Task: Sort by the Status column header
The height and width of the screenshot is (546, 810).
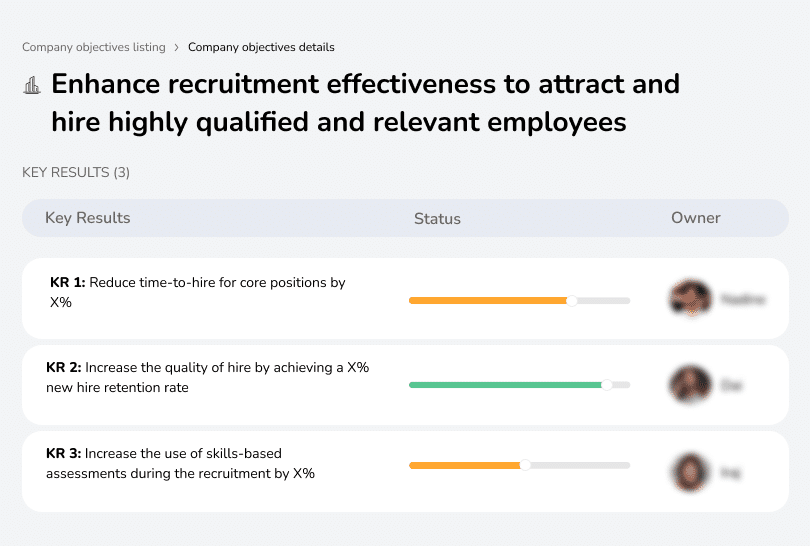Action: pyautogui.click(x=437, y=218)
